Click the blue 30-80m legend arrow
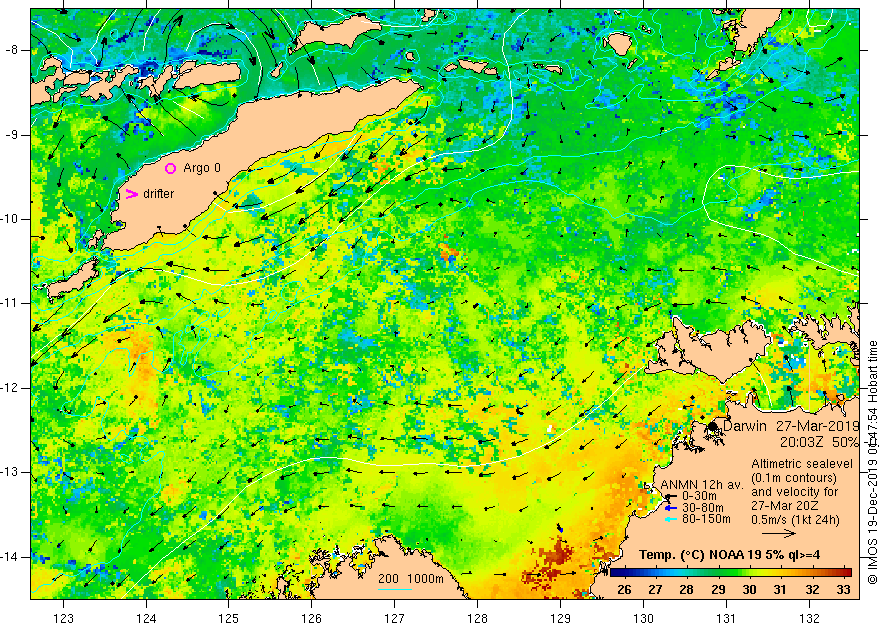 point(671,508)
